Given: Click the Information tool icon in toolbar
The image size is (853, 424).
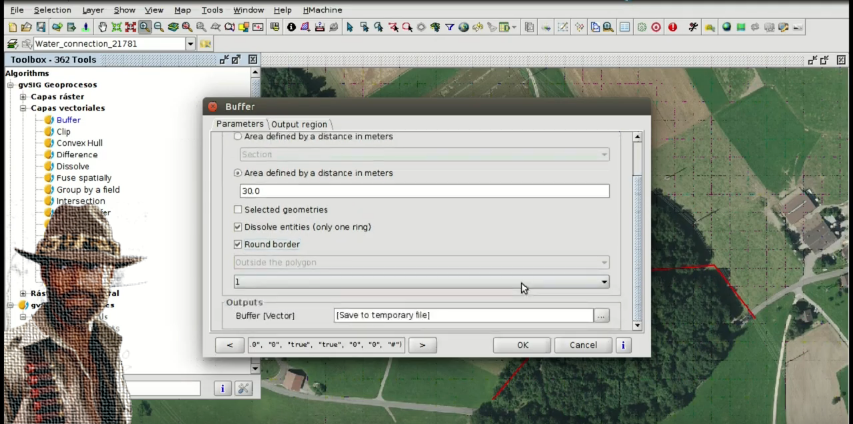Looking at the screenshot, I should tap(291, 27).
